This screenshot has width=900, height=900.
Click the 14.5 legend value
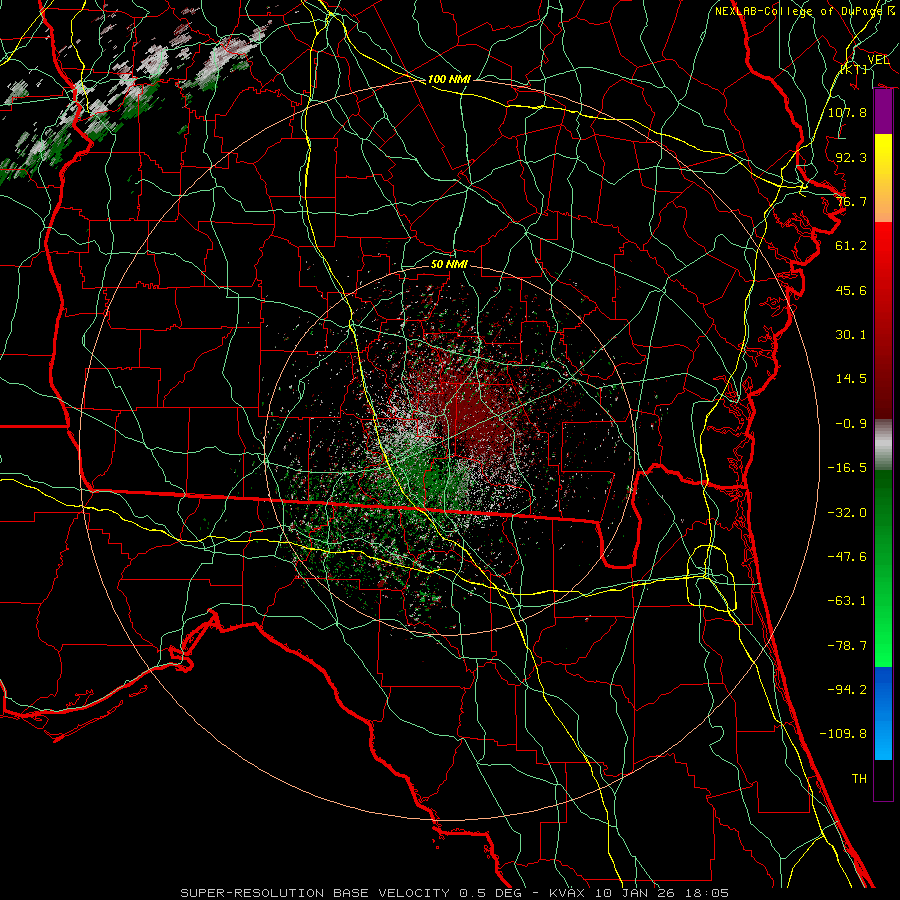click(x=851, y=379)
